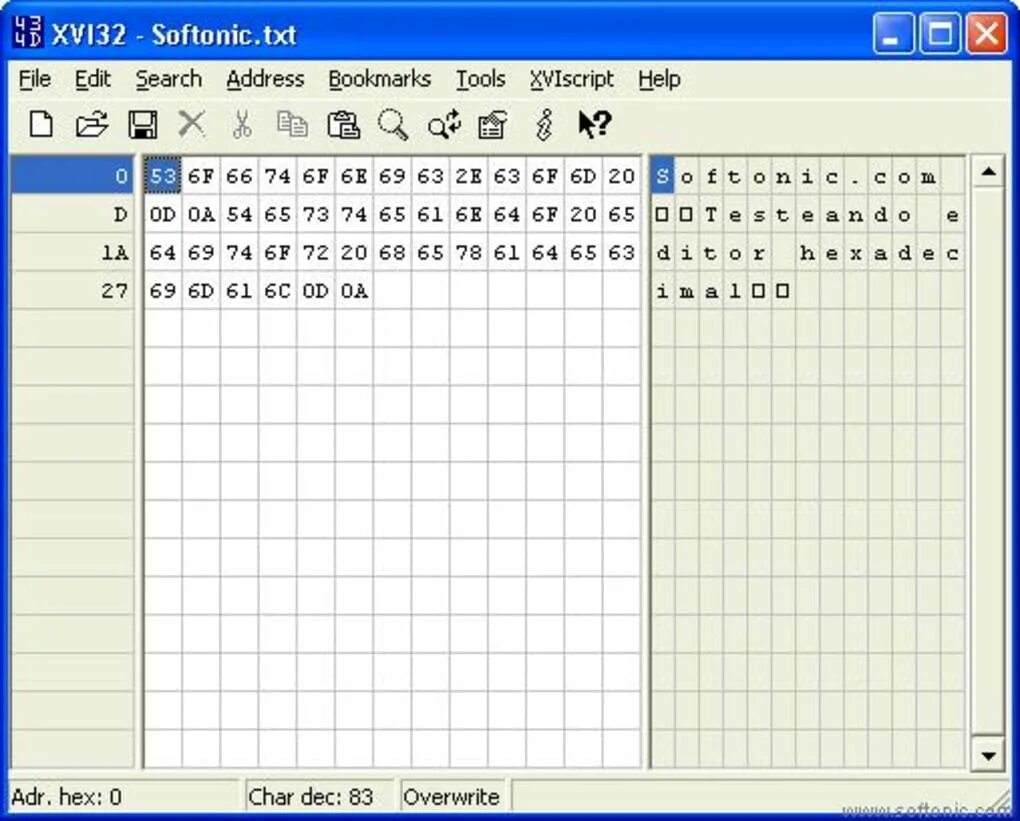This screenshot has width=1020, height=821.
Task: Select hex byte 78 in row 1A
Action: [x=468, y=252]
